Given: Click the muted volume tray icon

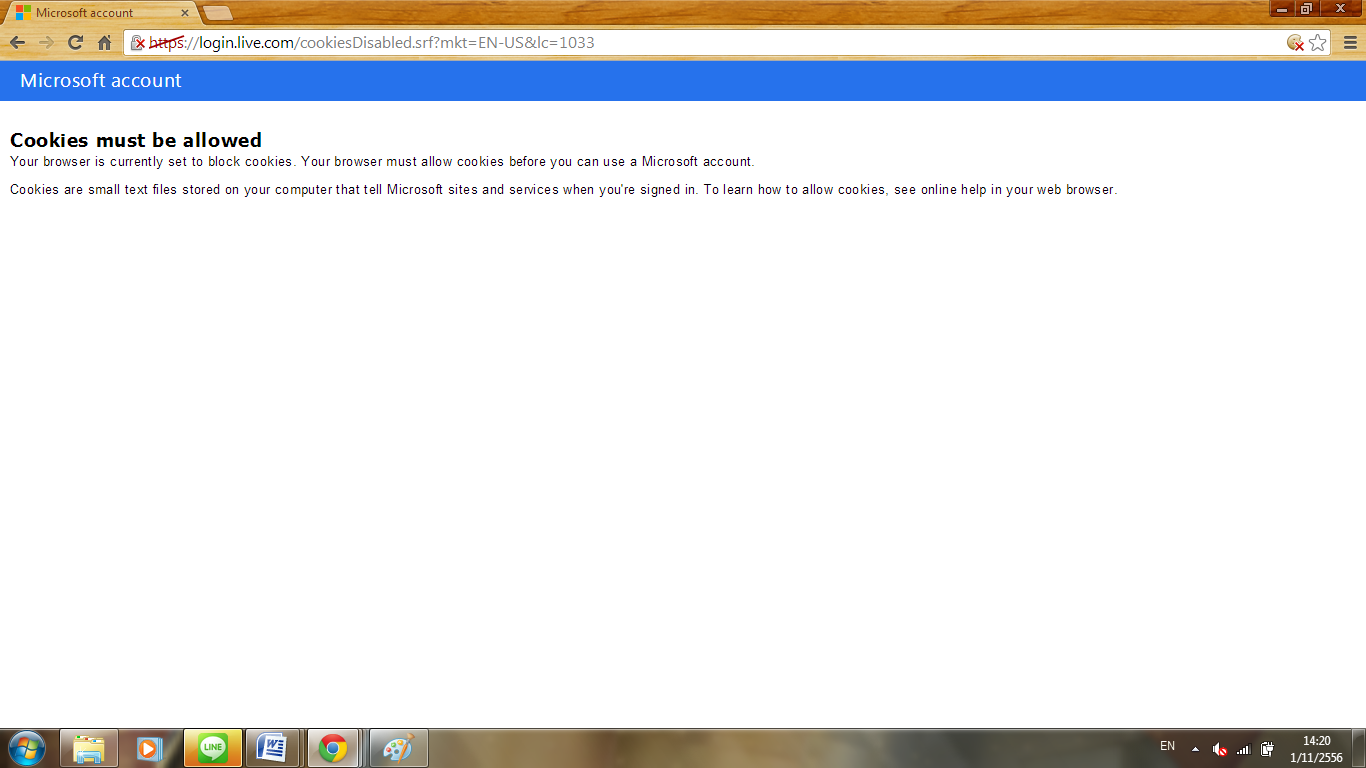Looking at the screenshot, I should [1220, 749].
